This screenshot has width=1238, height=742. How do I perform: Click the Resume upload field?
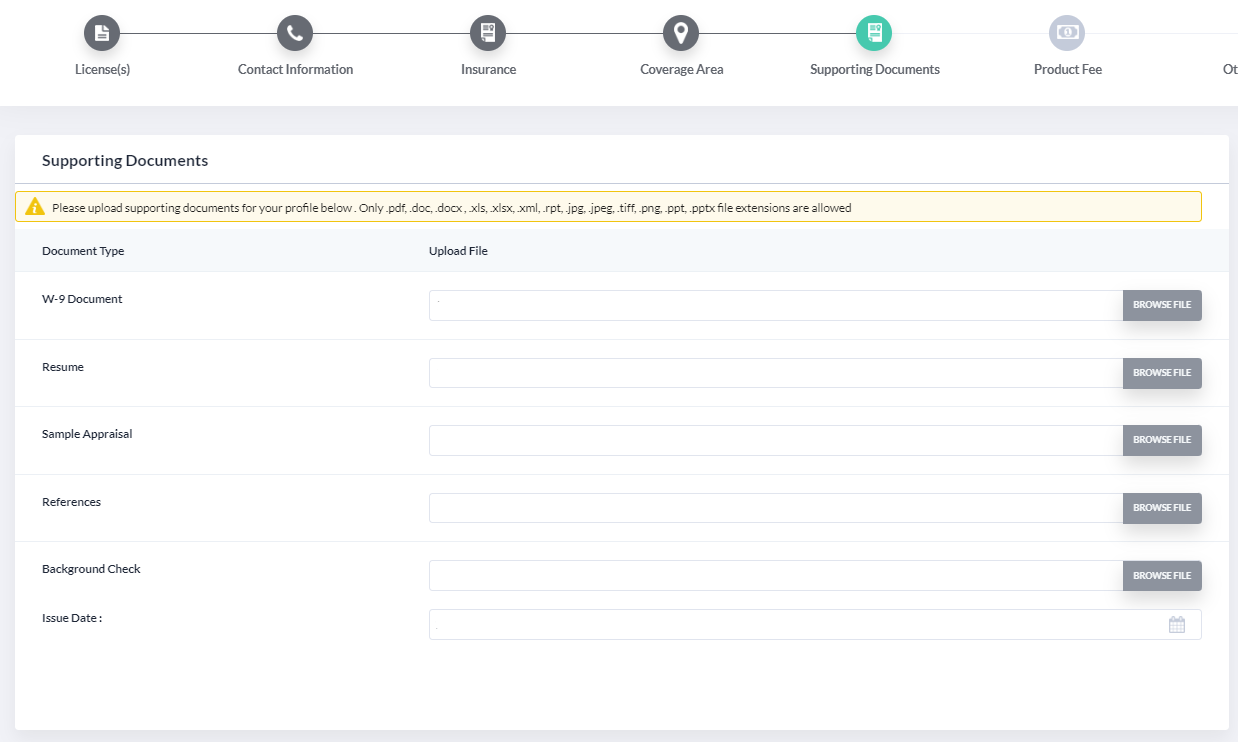click(776, 373)
